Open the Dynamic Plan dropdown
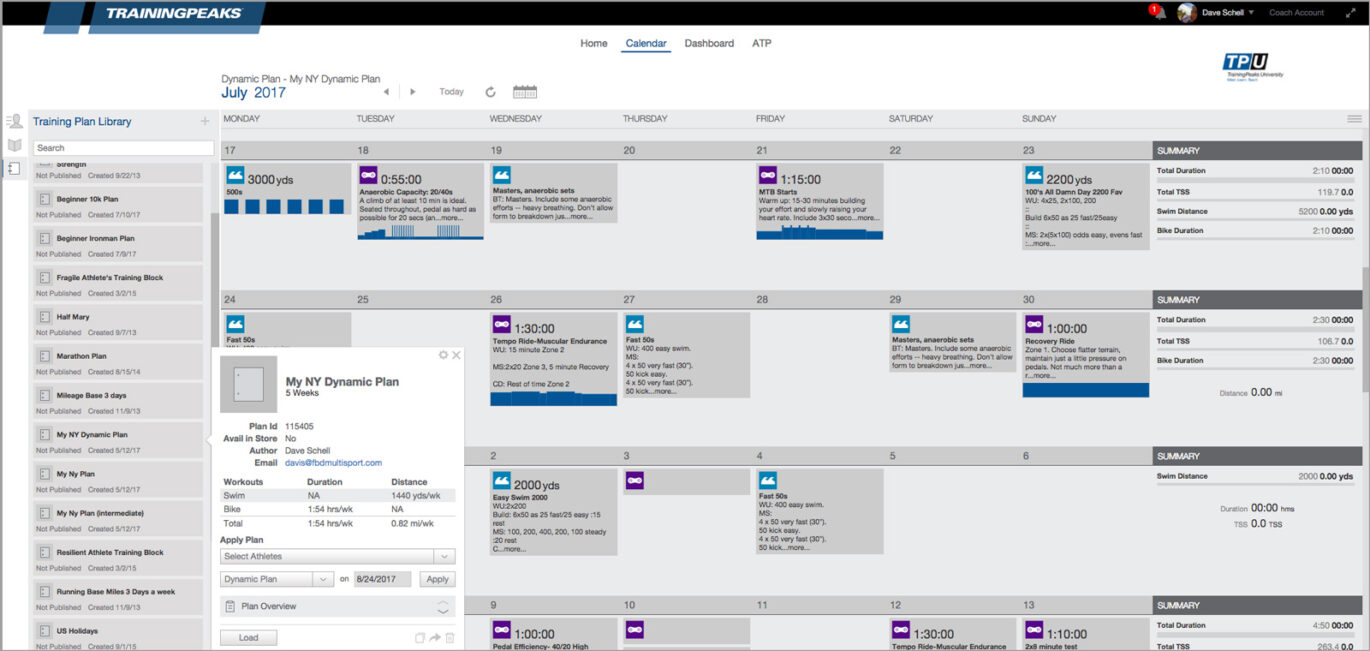 click(x=275, y=578)
